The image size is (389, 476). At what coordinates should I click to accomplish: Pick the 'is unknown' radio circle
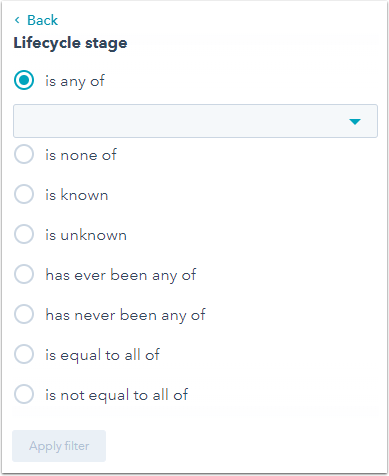(24, 234)
